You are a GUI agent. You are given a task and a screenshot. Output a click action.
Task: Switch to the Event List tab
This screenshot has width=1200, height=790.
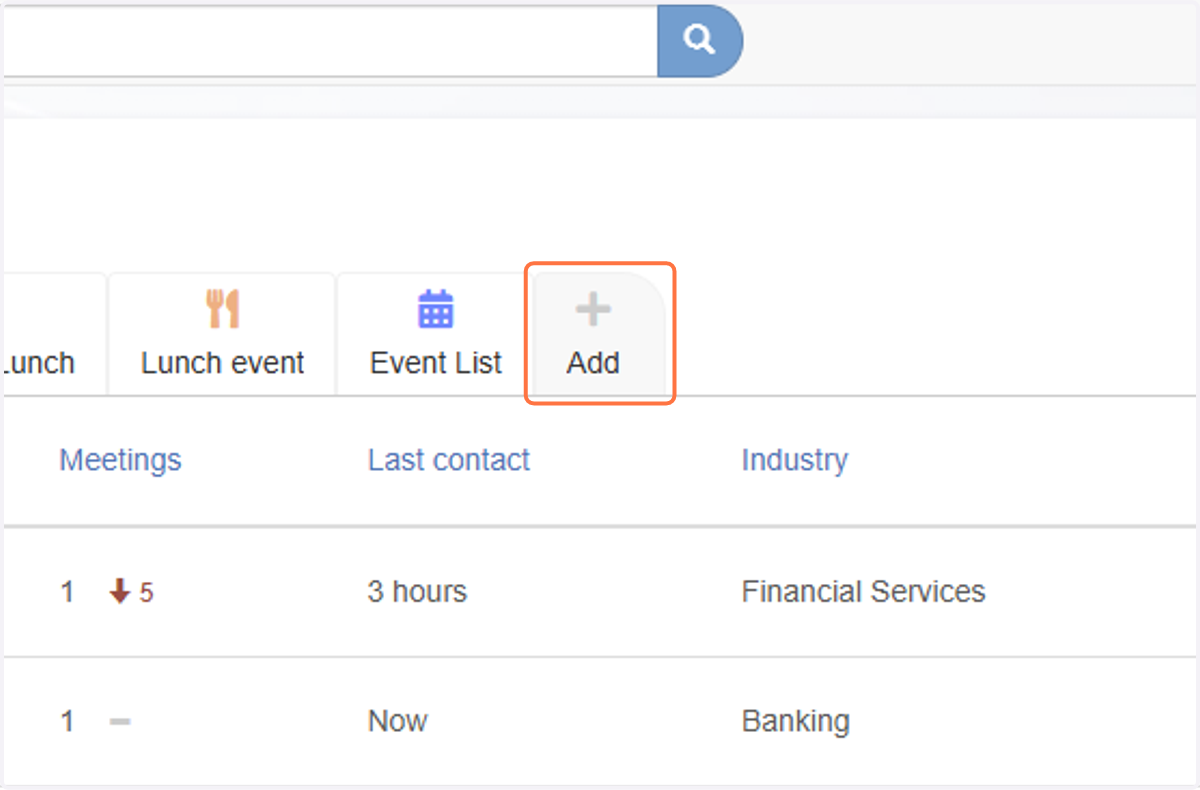(436, 334)
